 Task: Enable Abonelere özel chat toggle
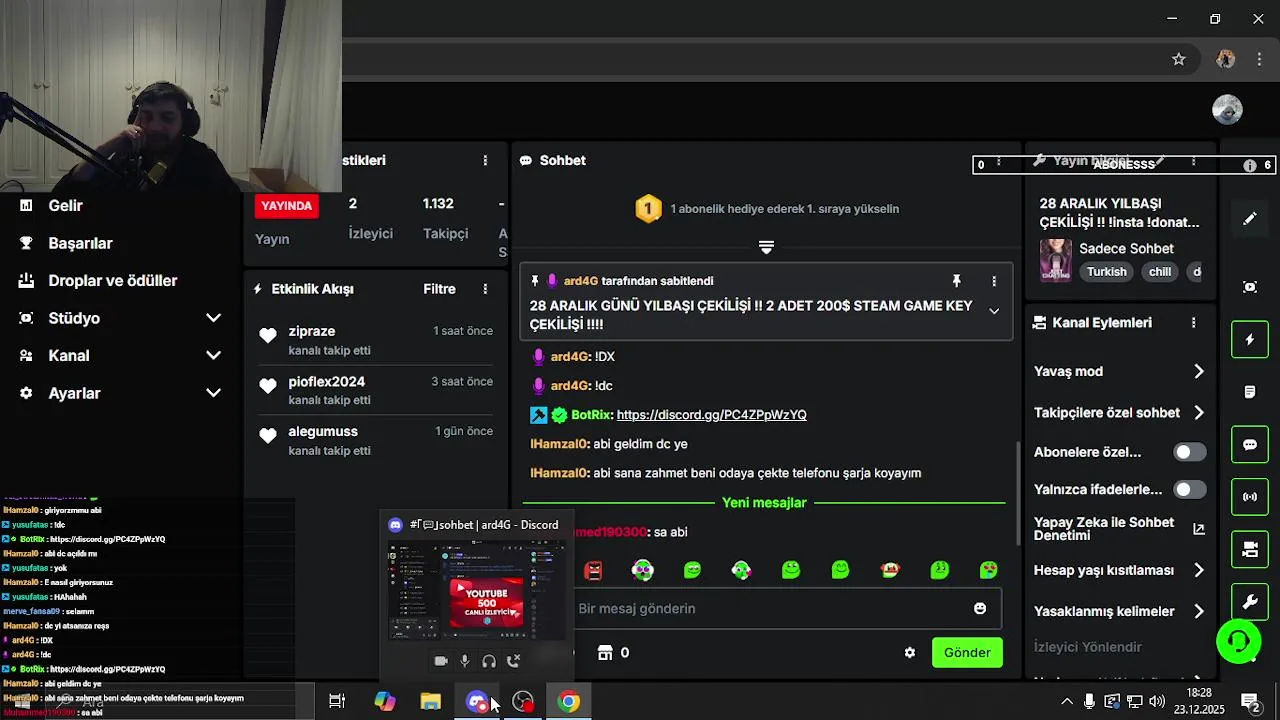[x=1189, y=452]
